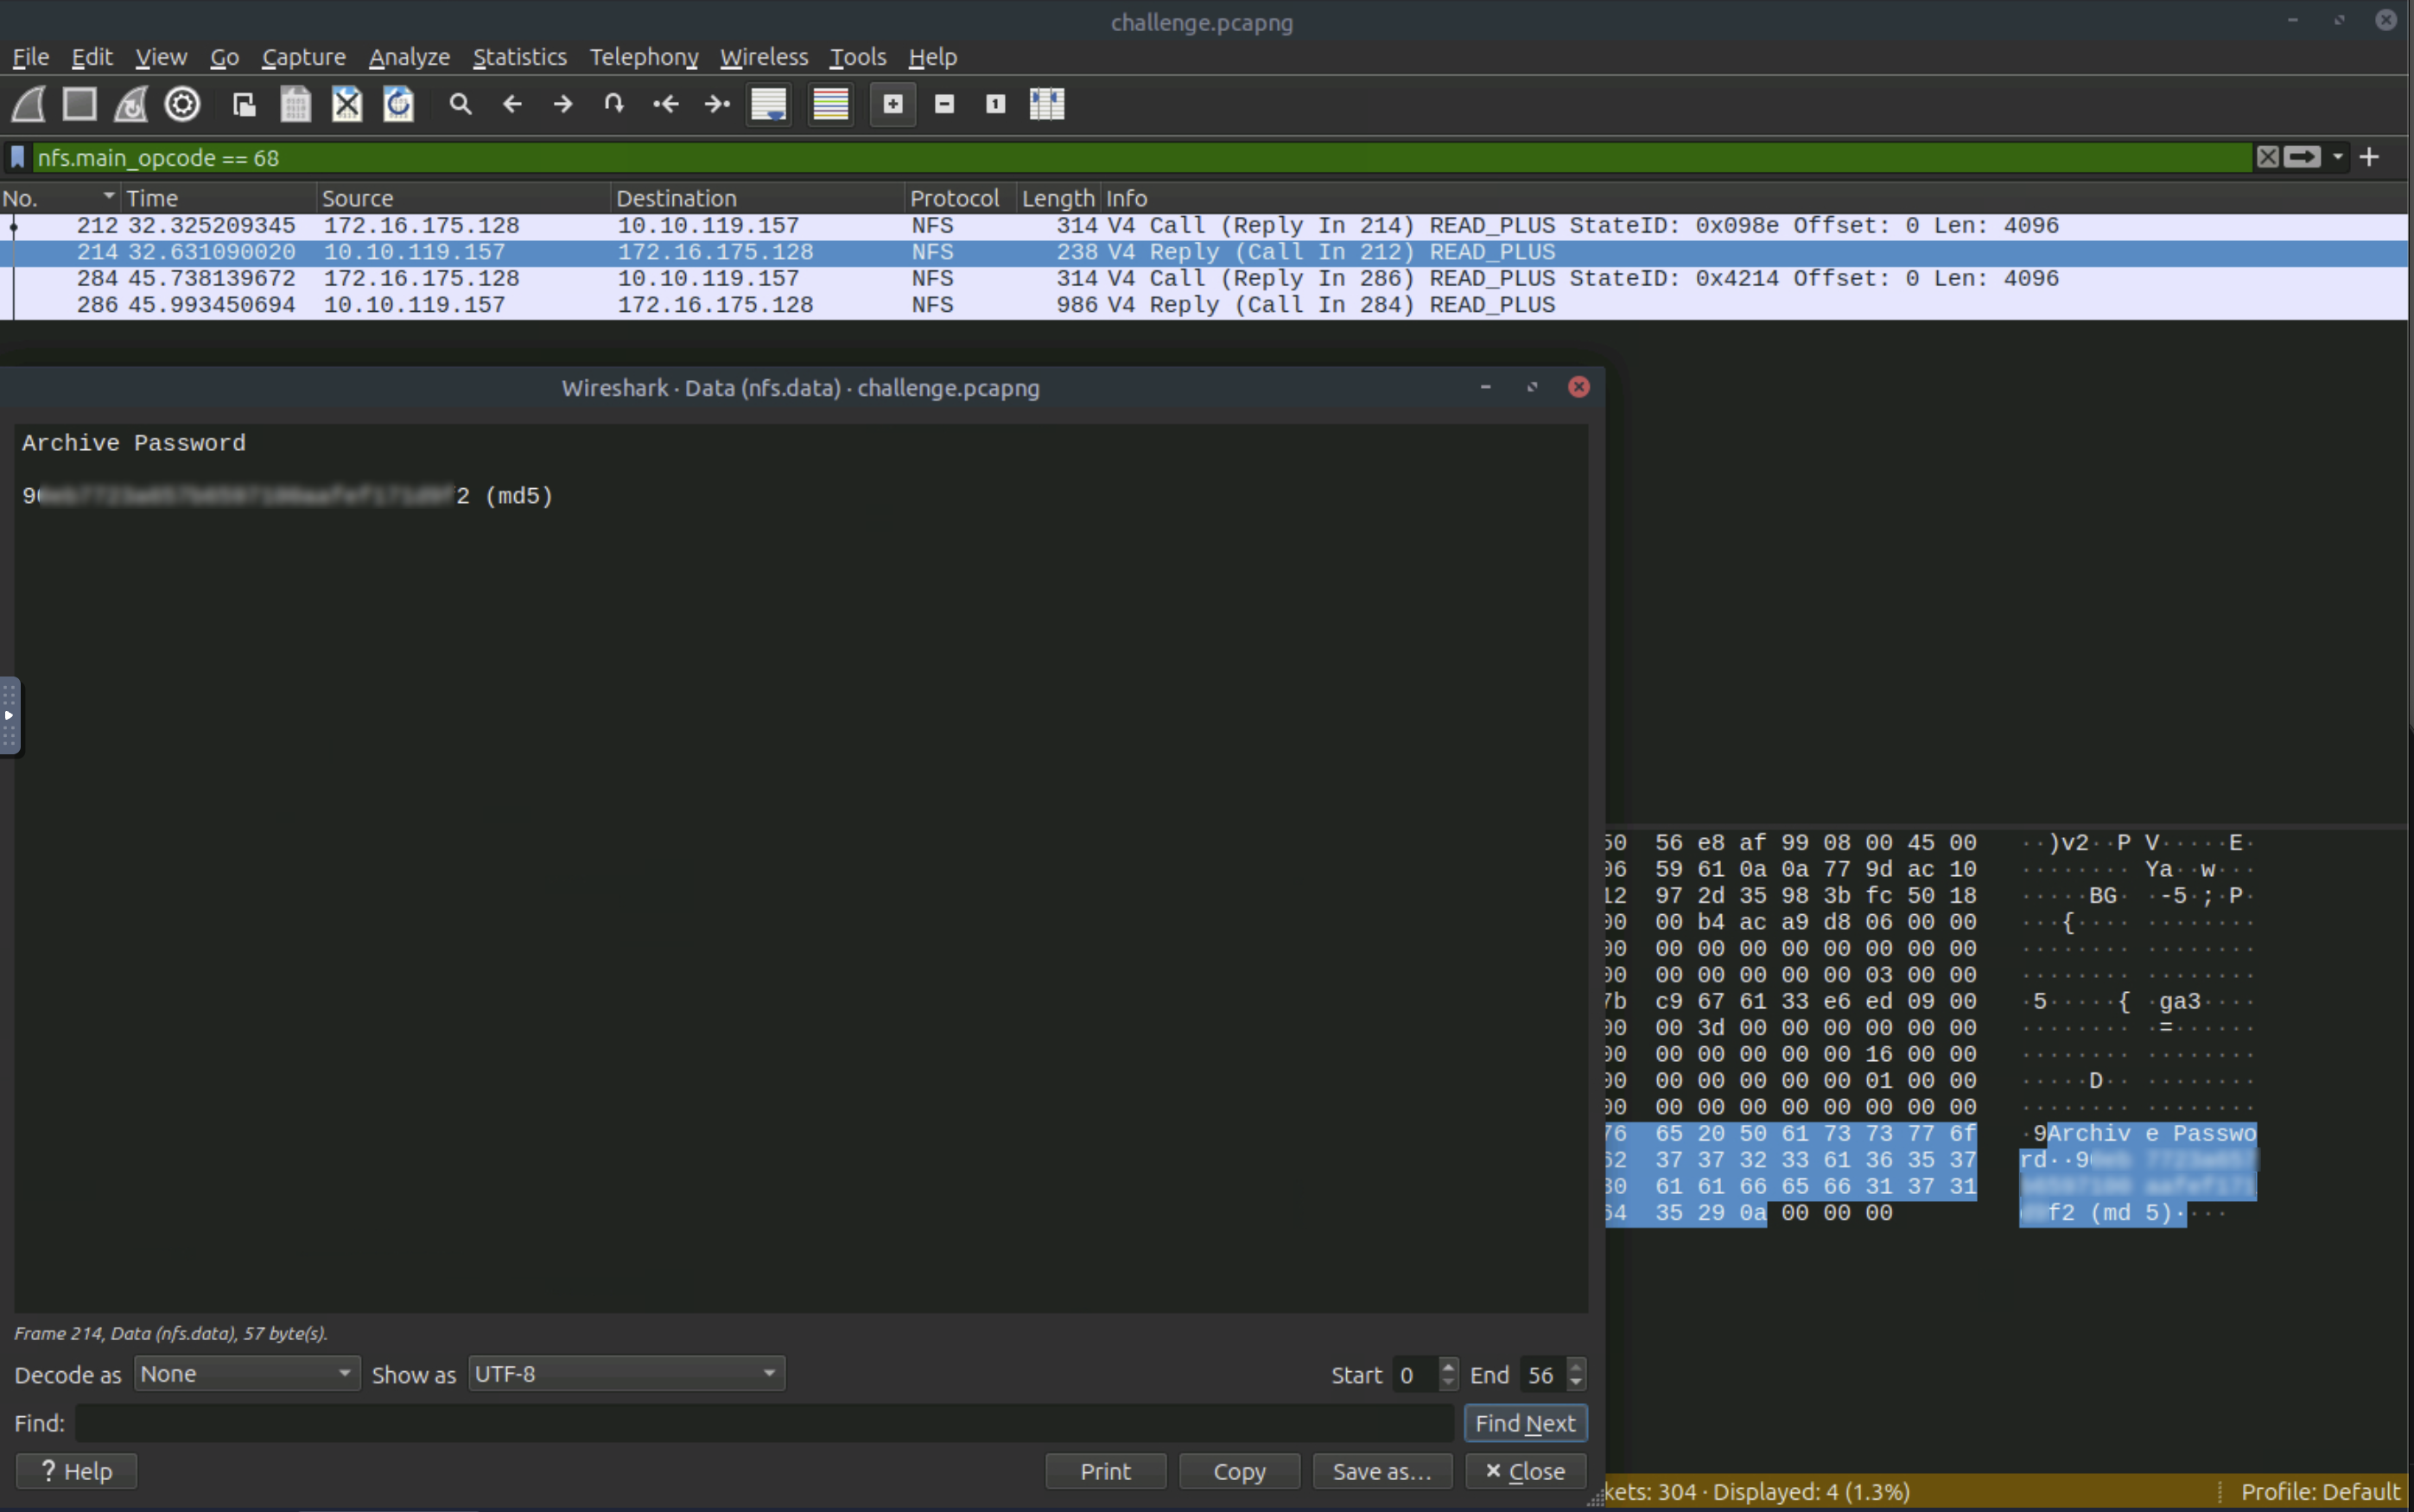
Task: Open the Tools menu
Action: [858, 57]
